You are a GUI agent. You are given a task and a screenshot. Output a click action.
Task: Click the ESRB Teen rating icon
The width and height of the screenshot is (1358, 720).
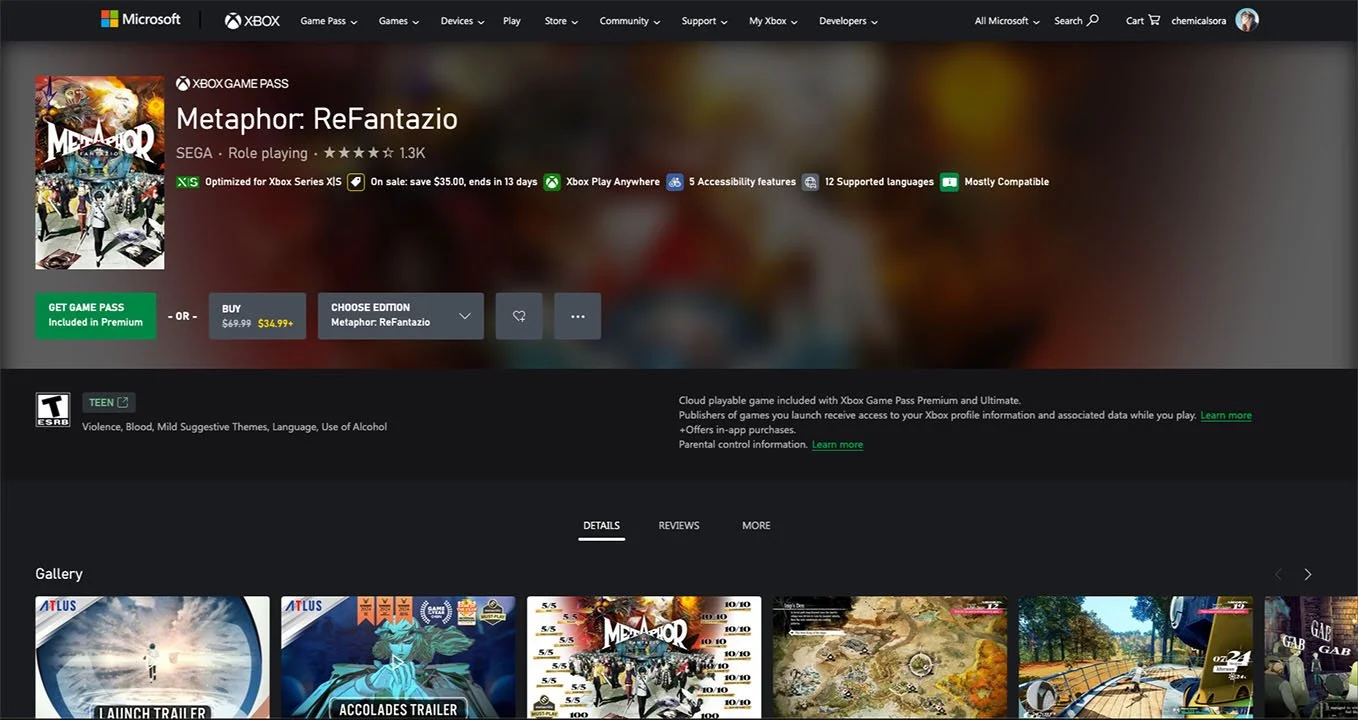(53, 409)
